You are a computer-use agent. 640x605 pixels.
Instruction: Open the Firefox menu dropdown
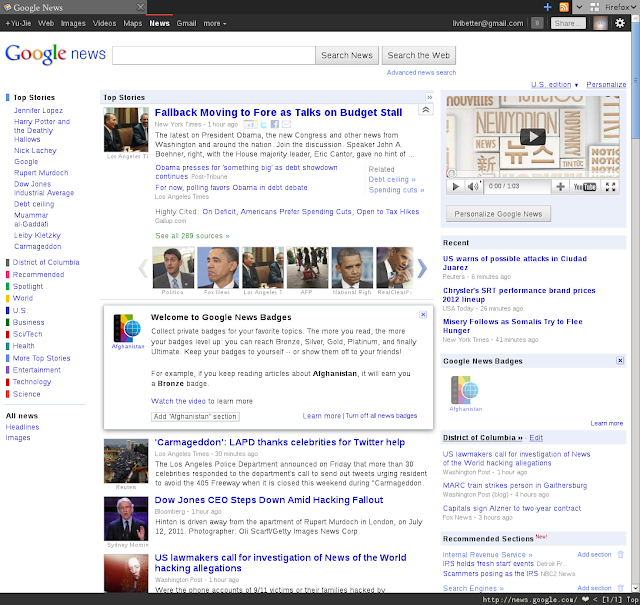click(x=620, y=7)
